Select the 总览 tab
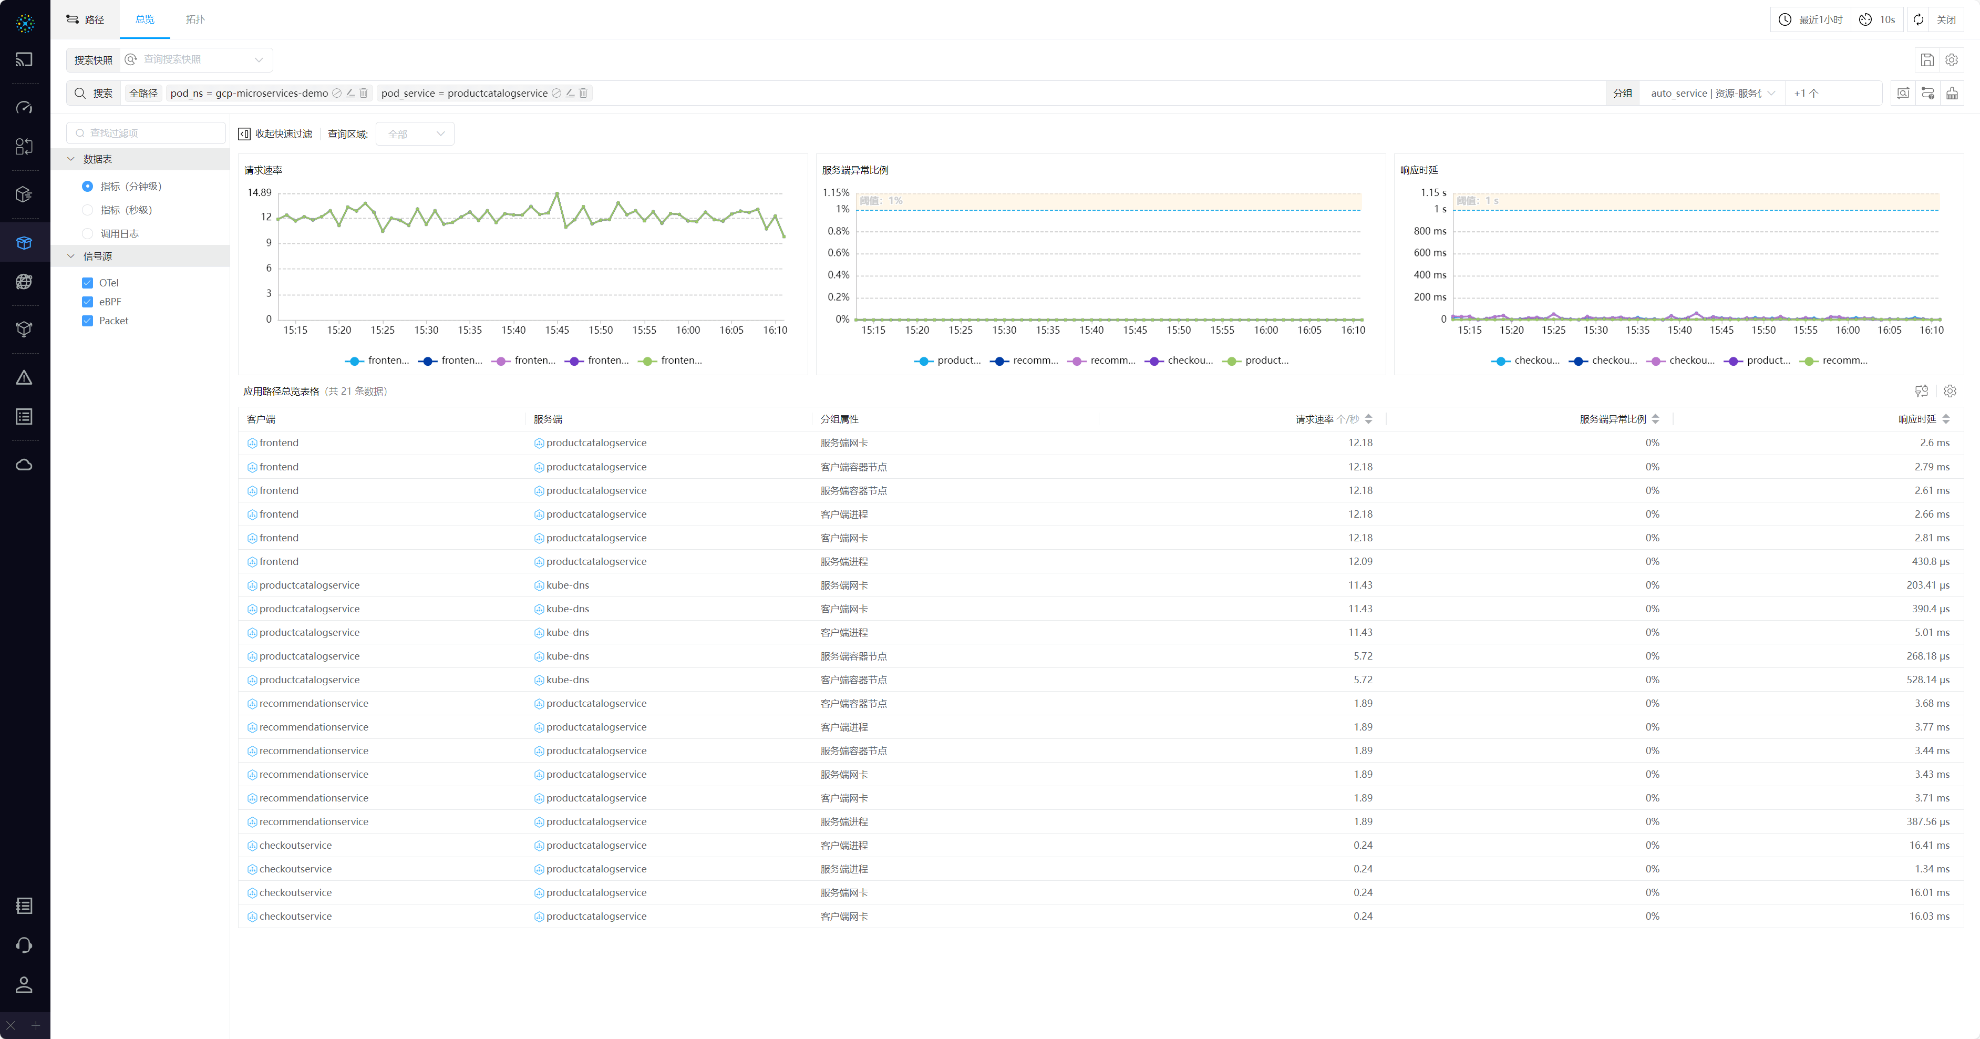The height and width of the screenshot is (1039, 1980). pos(145,20)
